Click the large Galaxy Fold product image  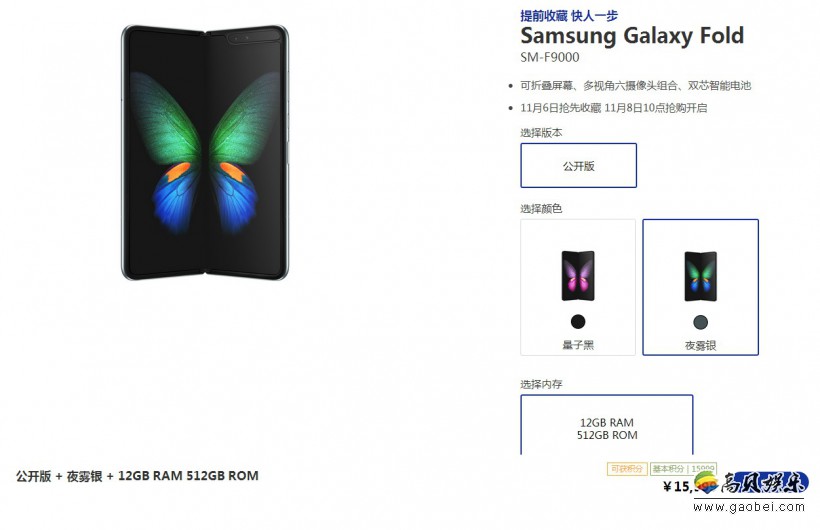(205, 152)
